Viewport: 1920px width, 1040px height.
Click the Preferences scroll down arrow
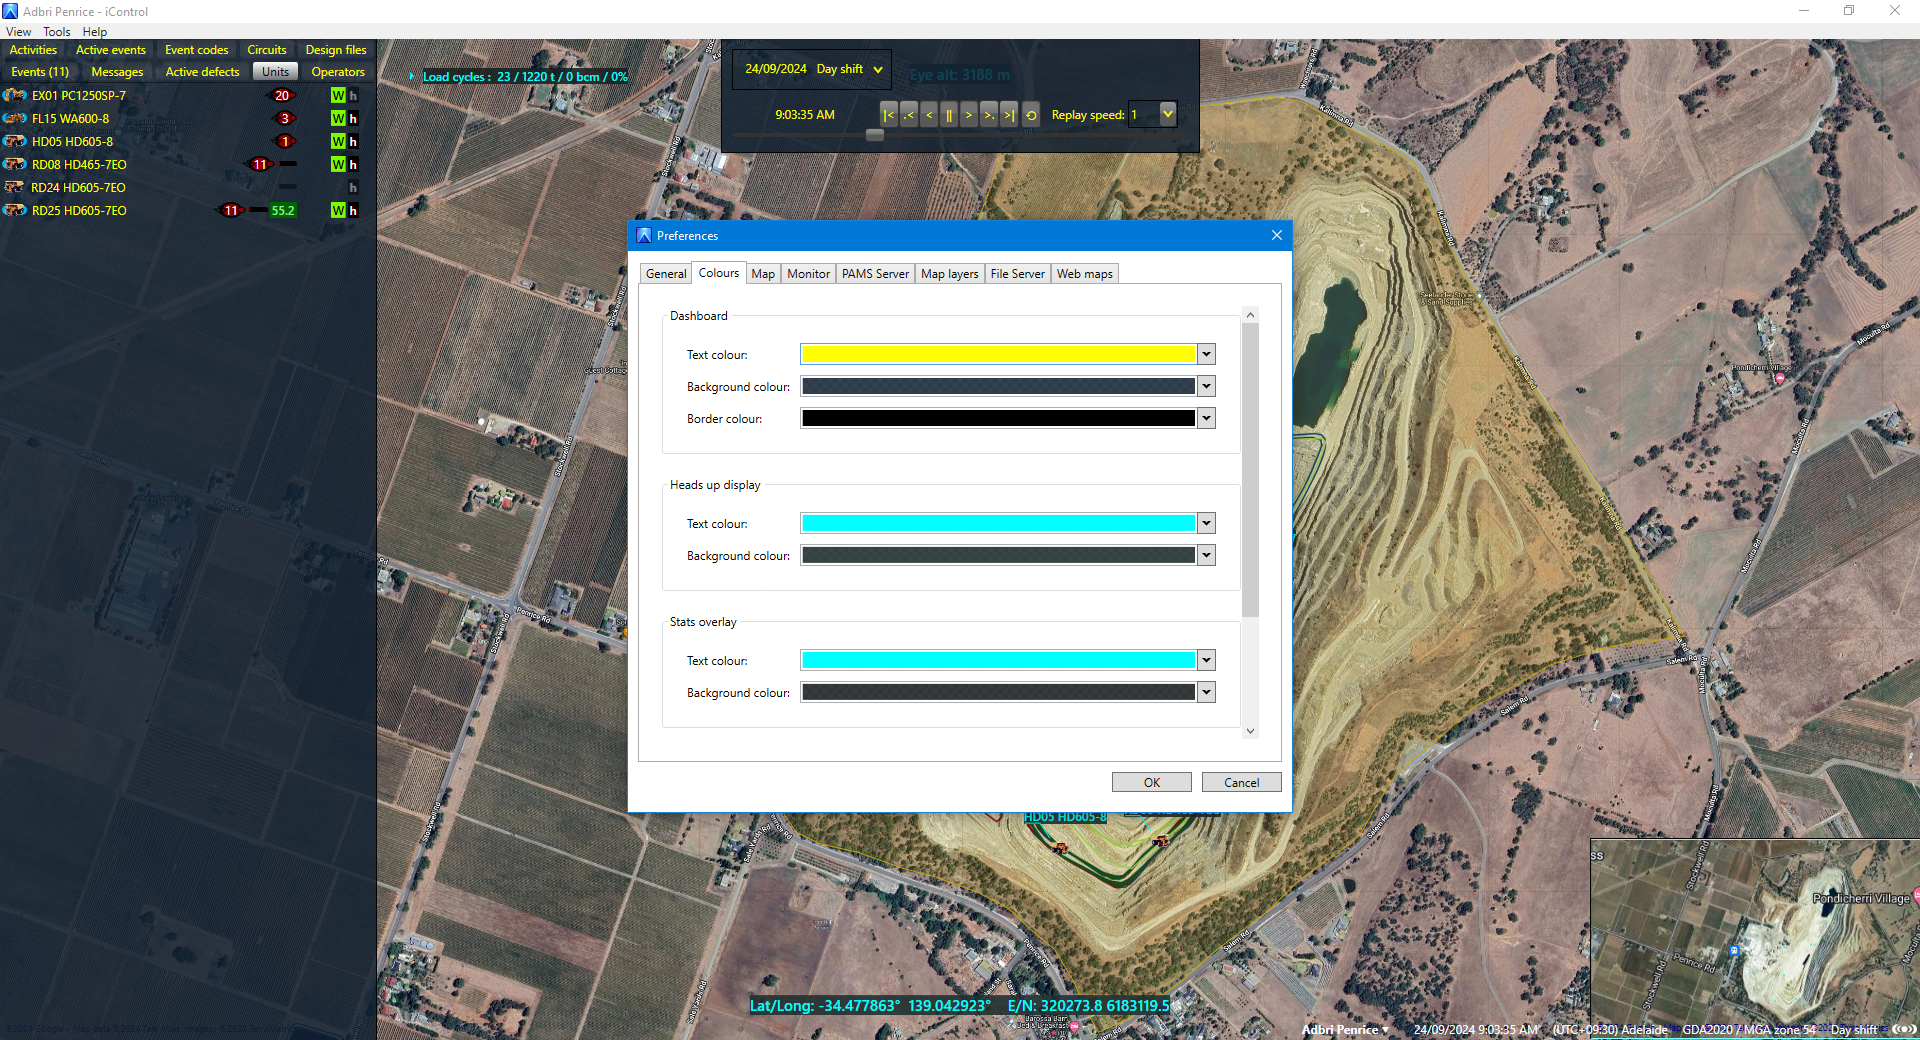click(1250, 731)
